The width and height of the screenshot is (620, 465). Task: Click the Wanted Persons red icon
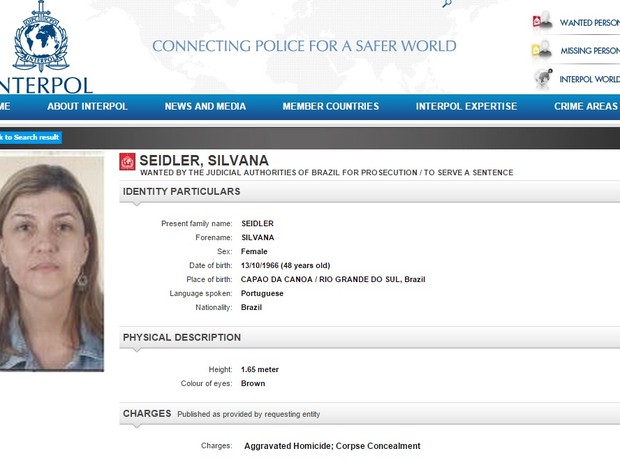click(x=542, y=22)
